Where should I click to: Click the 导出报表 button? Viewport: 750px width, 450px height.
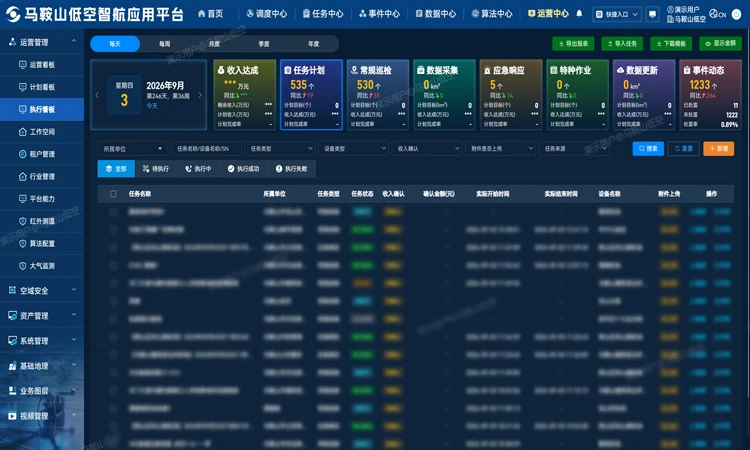click(x=574, y=44)
